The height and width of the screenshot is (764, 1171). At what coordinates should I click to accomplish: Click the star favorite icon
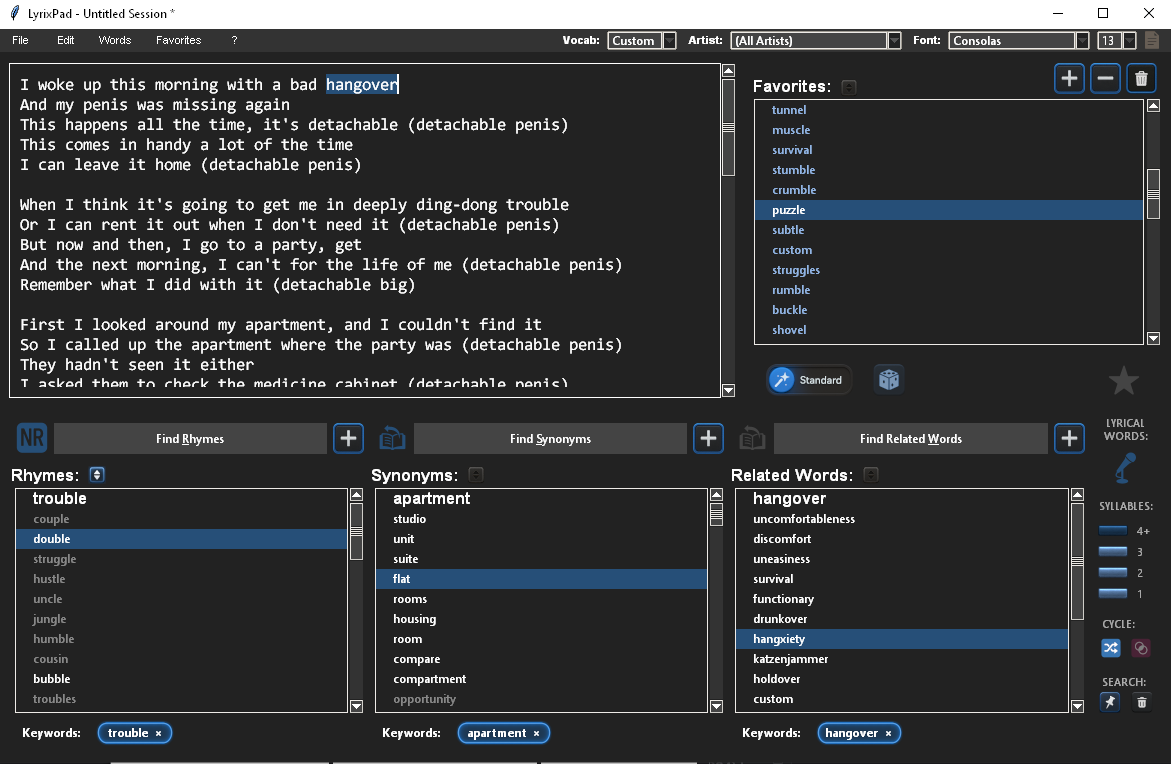[x=1123, y=380]
